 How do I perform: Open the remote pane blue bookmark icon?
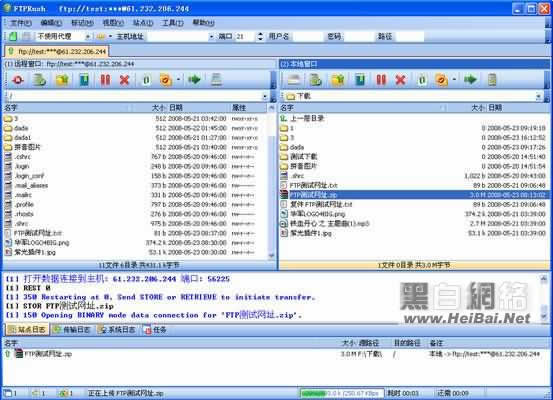point(84,80)
